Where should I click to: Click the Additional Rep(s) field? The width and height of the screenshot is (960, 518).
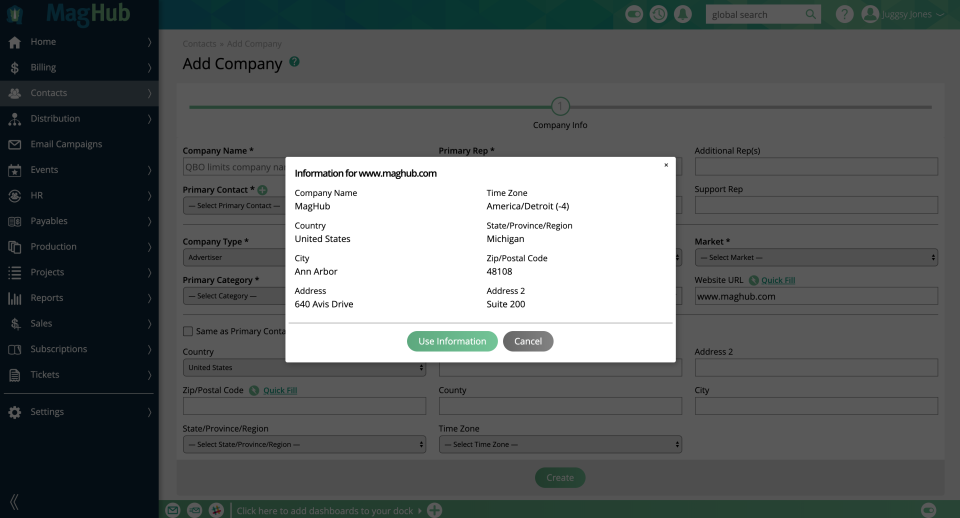click(x=816, y=167)
